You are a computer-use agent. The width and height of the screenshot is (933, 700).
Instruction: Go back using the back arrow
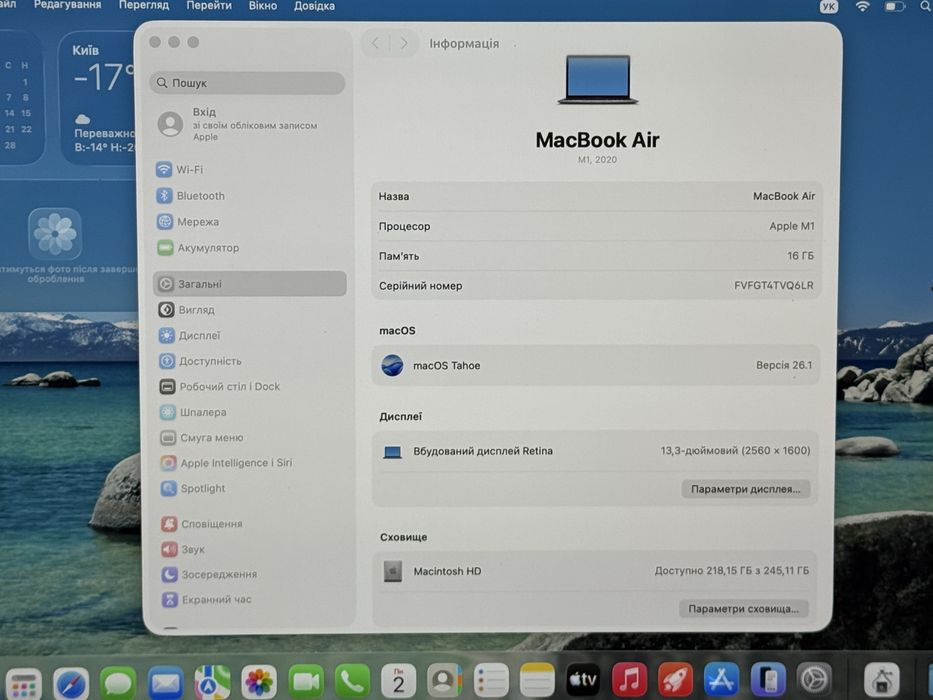375,43
